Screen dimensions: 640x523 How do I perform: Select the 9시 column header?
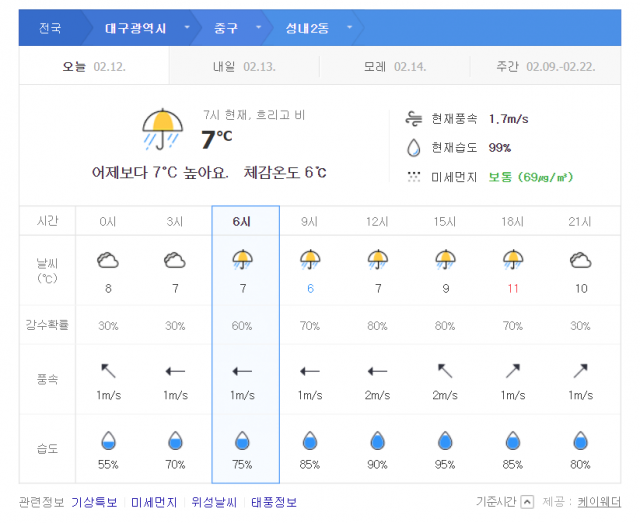(x=309, y=221)
